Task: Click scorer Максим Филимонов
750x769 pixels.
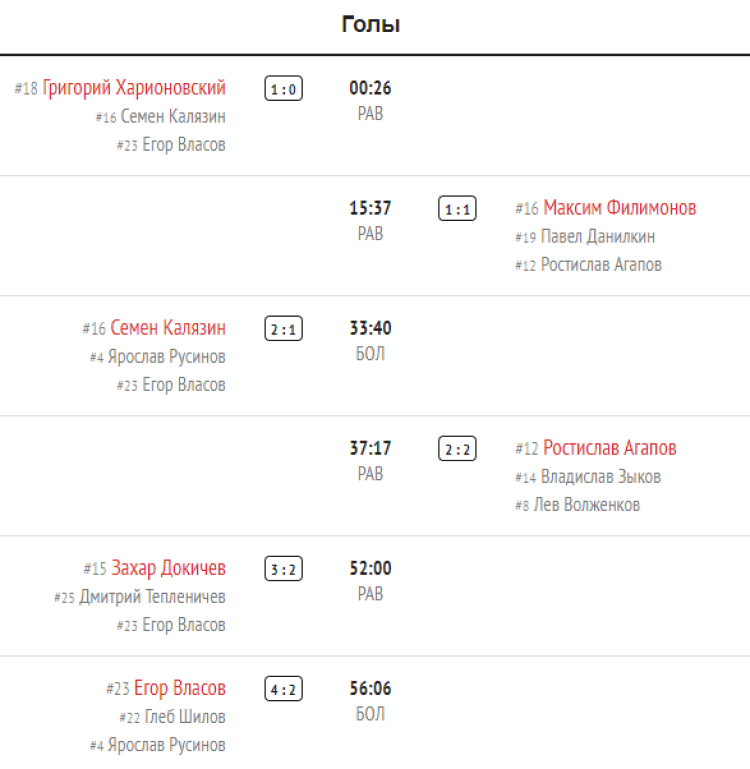Action: tap(619, 208)
